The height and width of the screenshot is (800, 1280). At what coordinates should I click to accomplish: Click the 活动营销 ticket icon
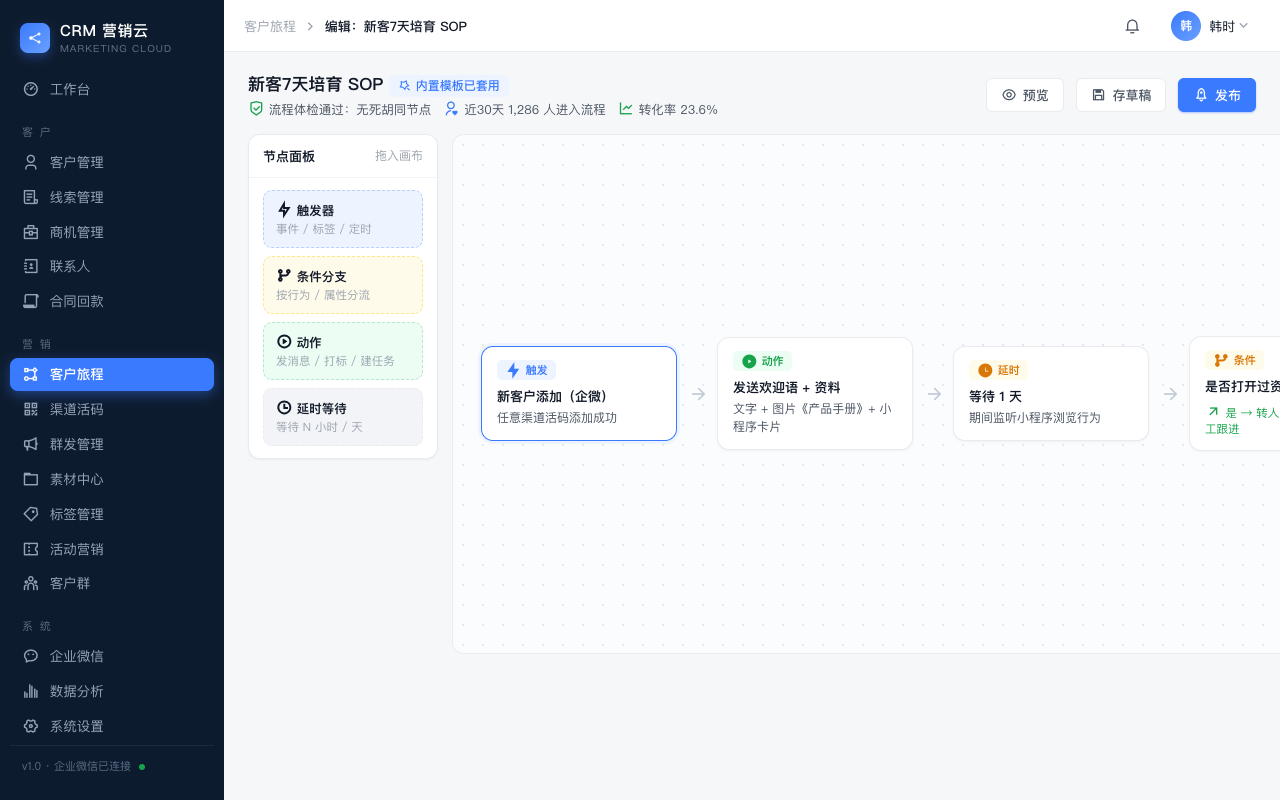click(x=31, y=549)
